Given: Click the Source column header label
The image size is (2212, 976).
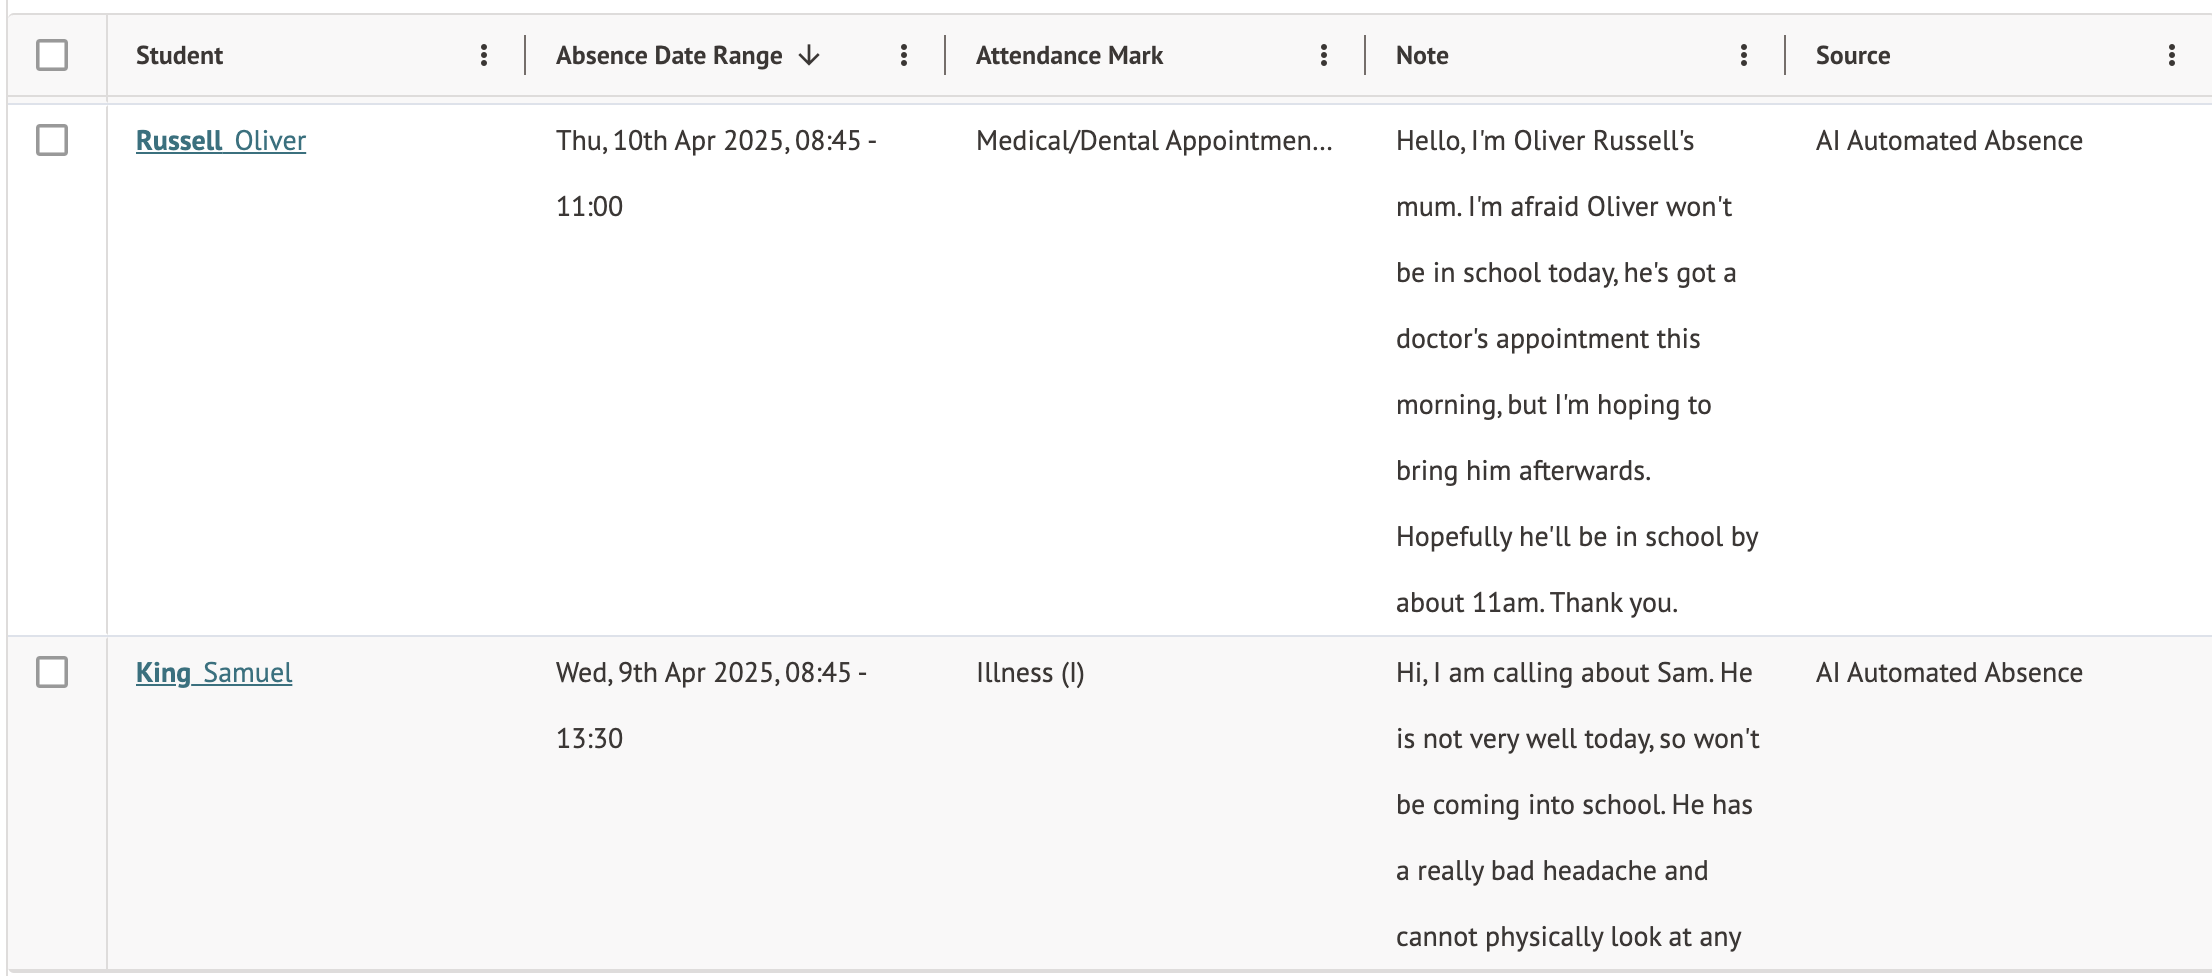Looking at the screenshot, I should [1852, 56].
